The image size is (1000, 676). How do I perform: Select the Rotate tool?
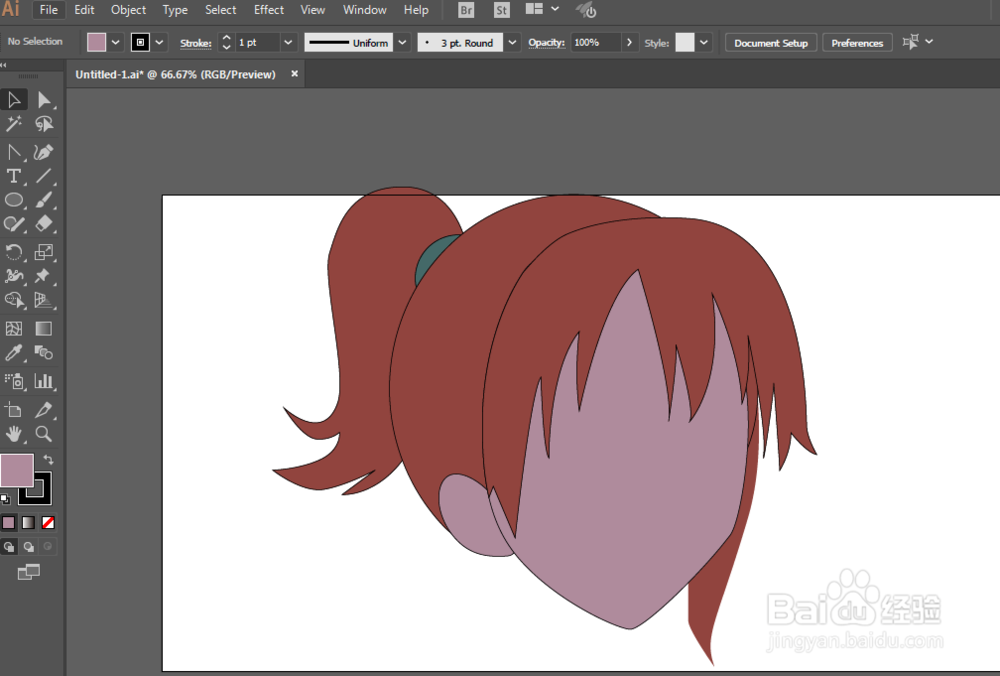point(14,252)
